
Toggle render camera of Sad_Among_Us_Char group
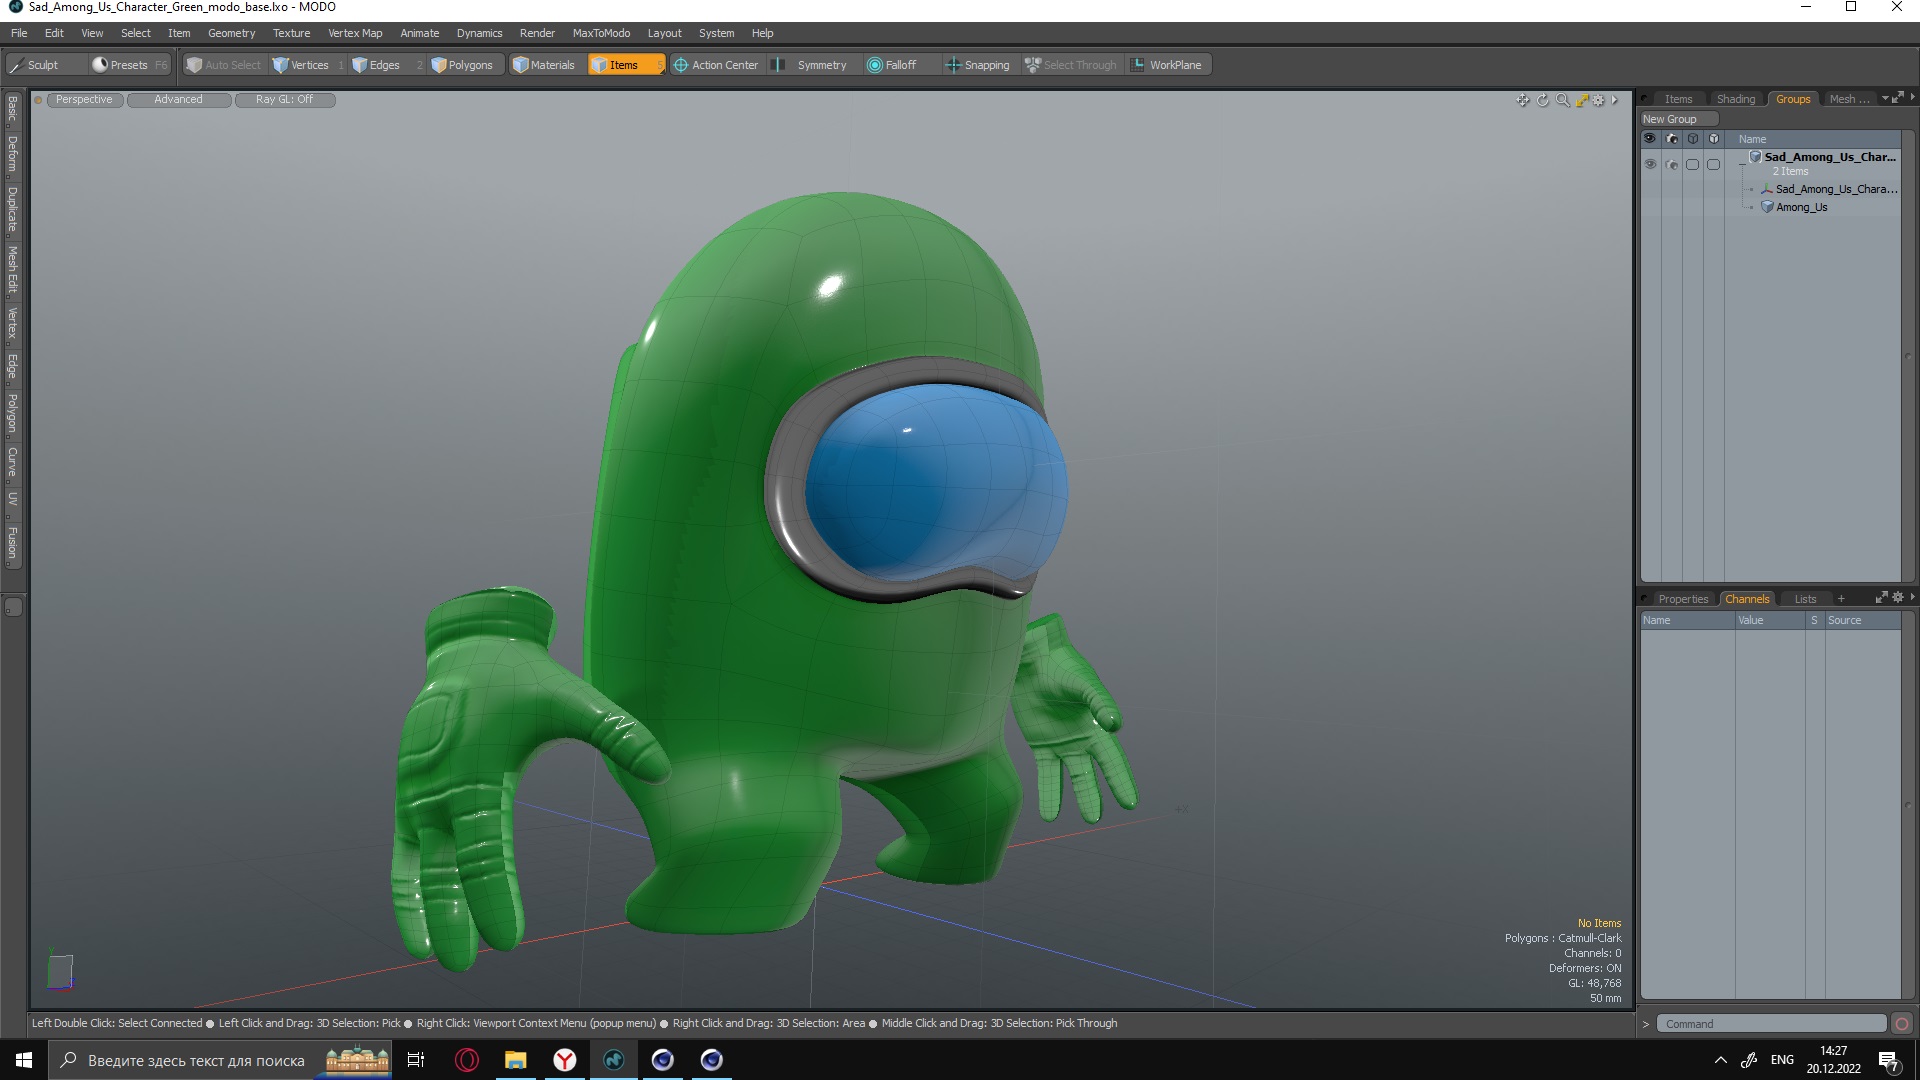[x=1671, y=164]
